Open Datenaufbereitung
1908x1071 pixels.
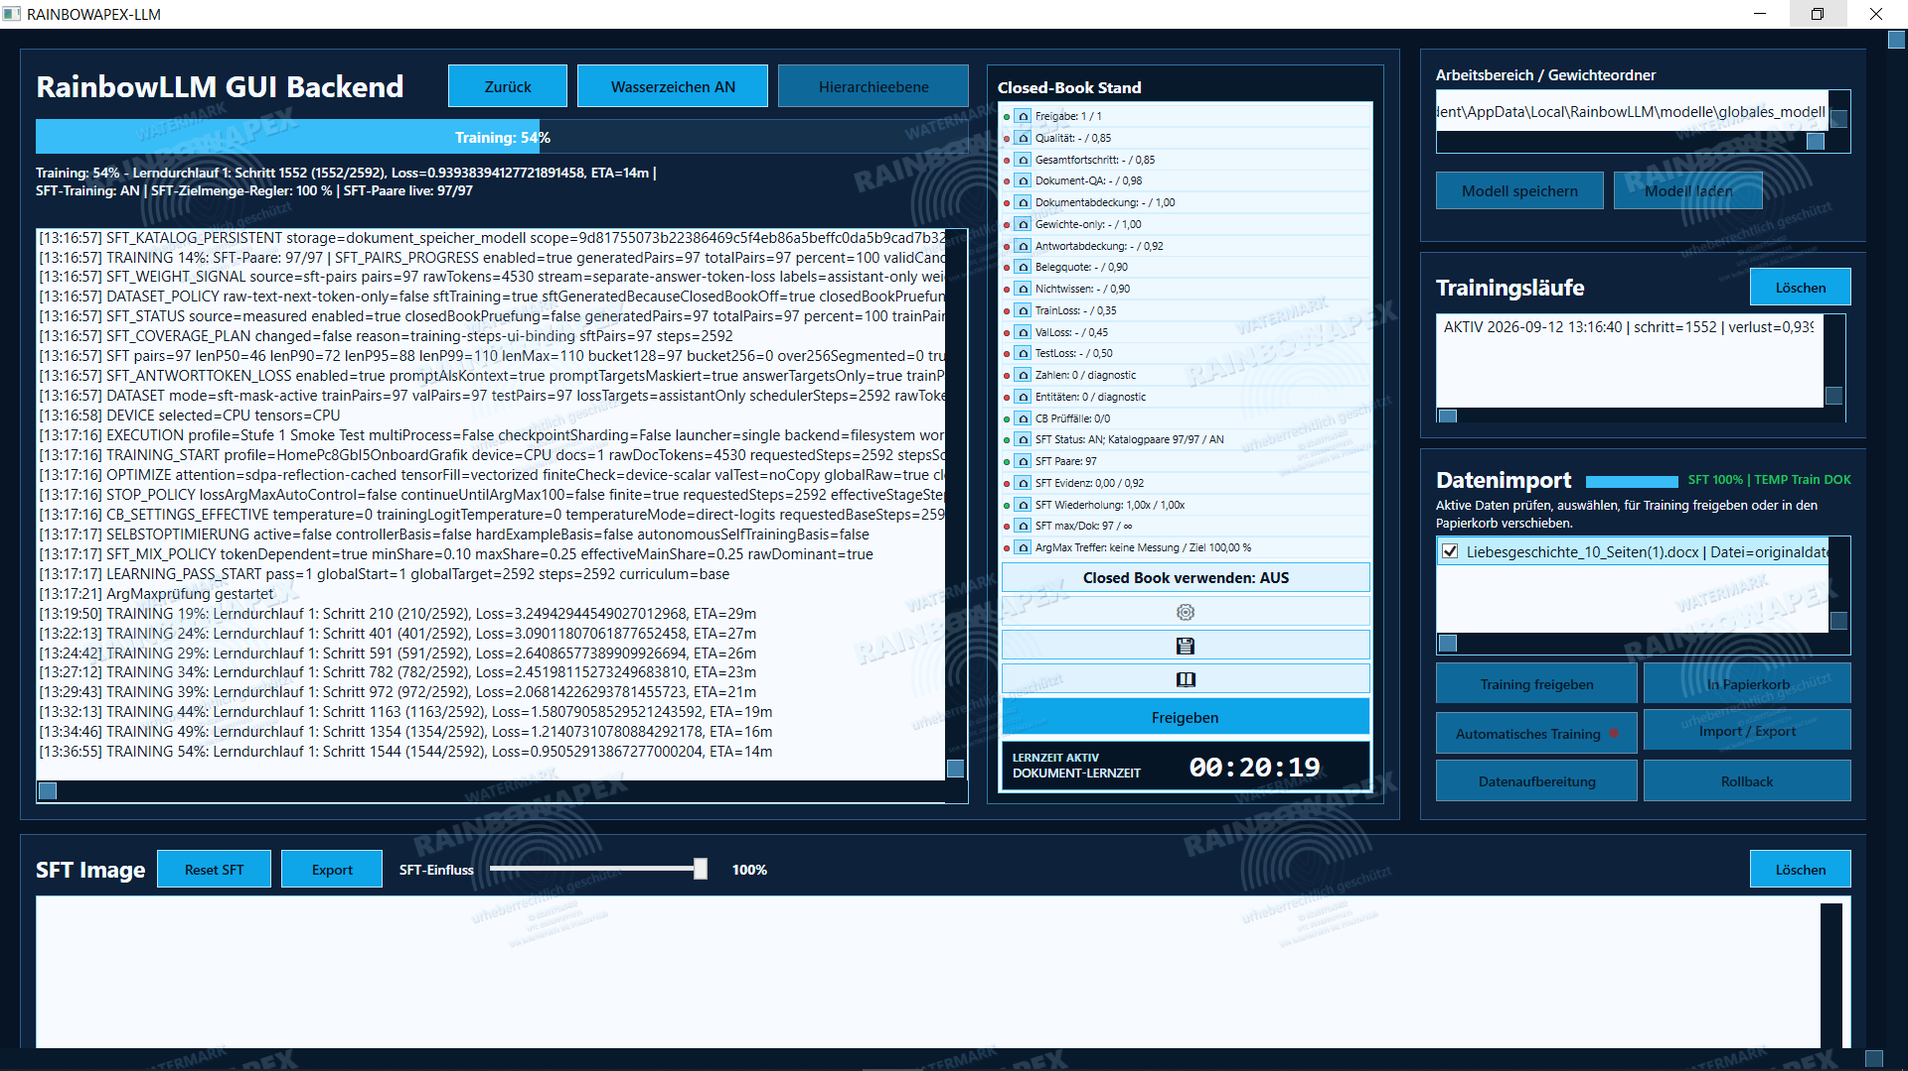click(1536, 781)
